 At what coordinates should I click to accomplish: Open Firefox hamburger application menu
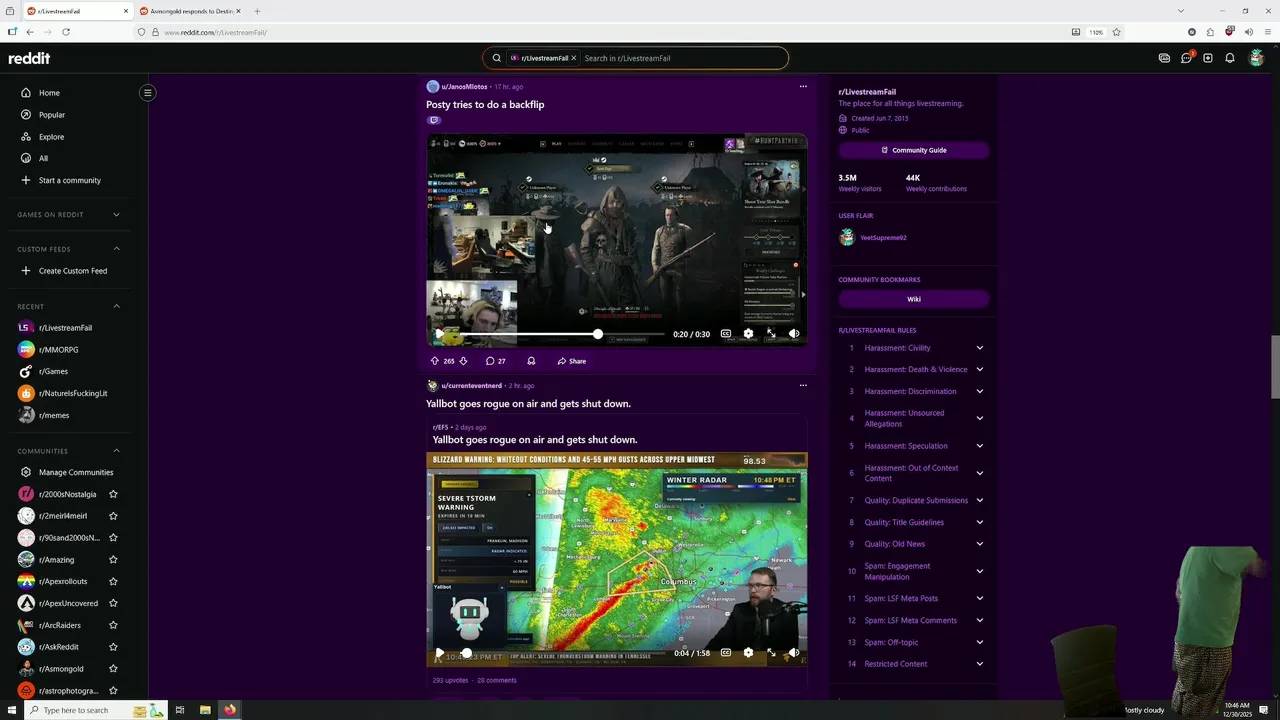[x=1266, y=32]
